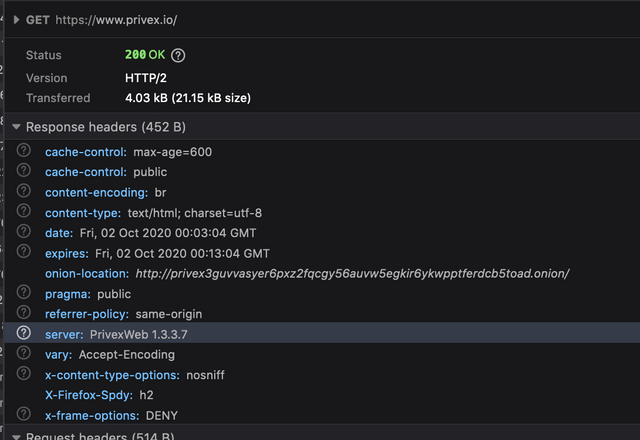Click help icon beside first cache-control max-age header
This screenshot has height=440, width=640.
24,152
